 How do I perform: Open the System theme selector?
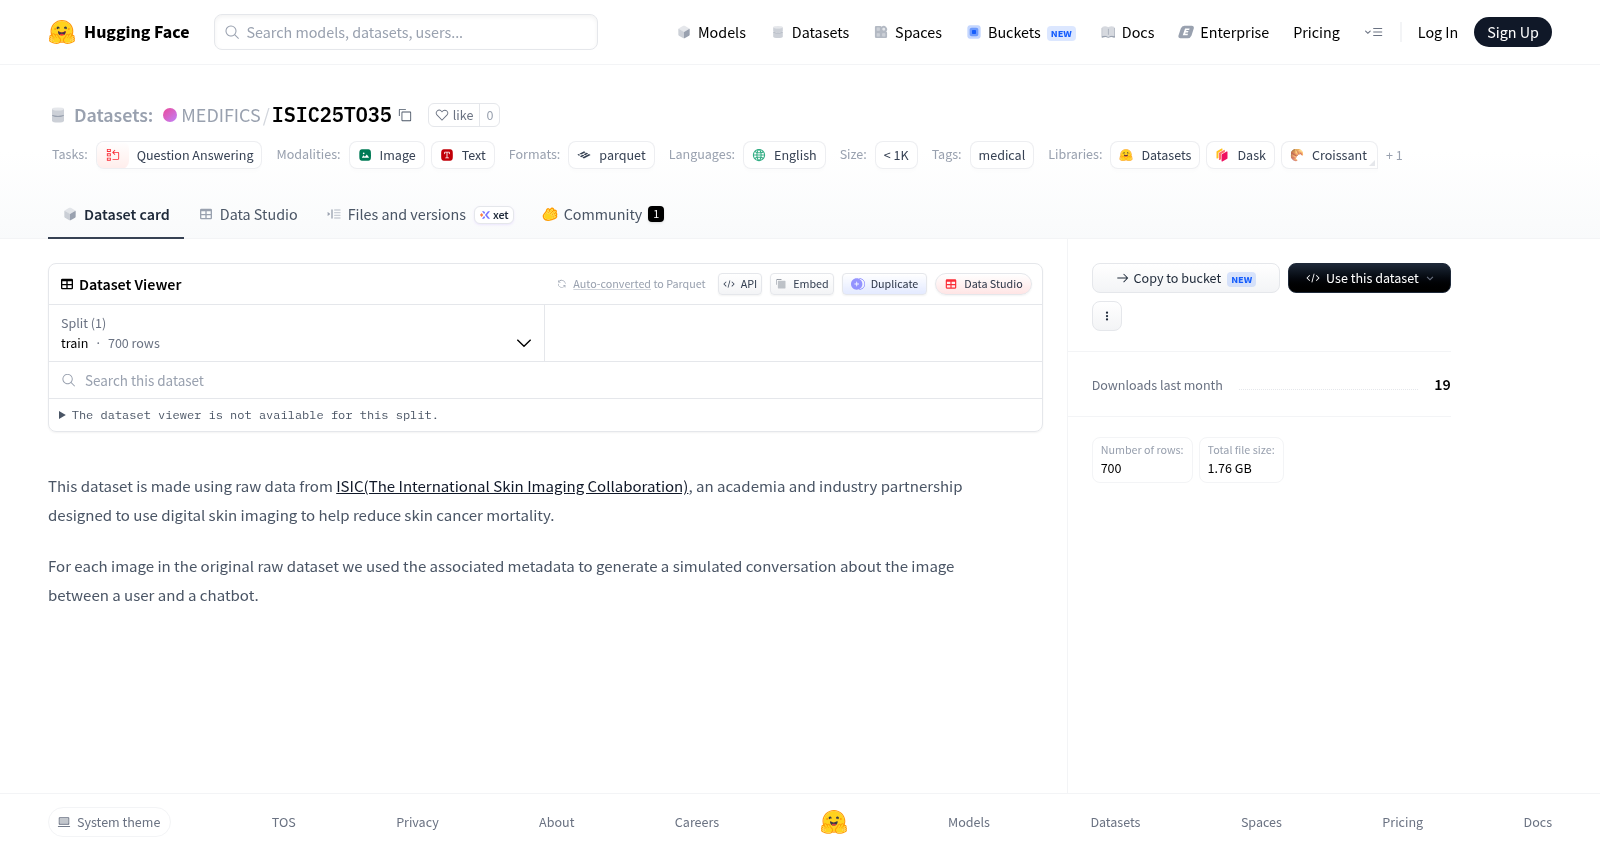tap(109, 822)
